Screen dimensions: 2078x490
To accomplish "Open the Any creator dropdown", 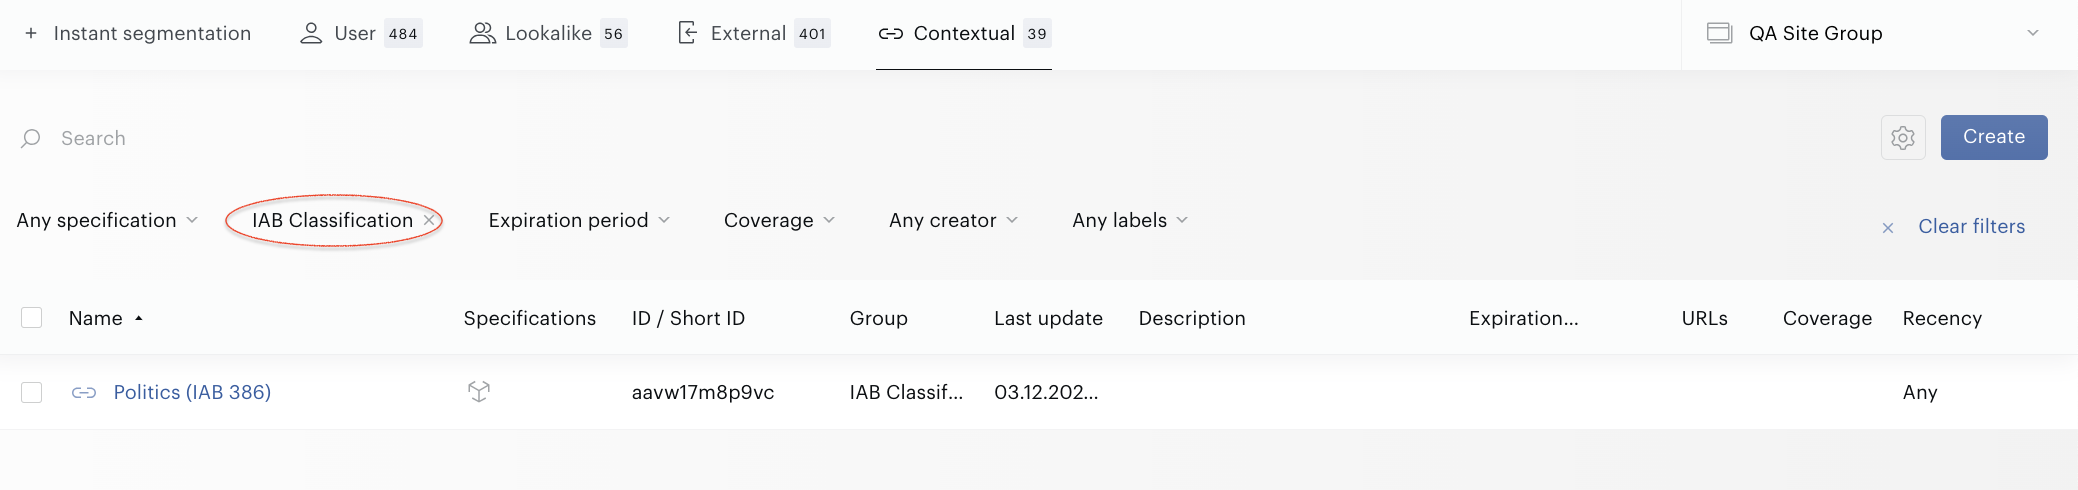I will click(953, 220).
